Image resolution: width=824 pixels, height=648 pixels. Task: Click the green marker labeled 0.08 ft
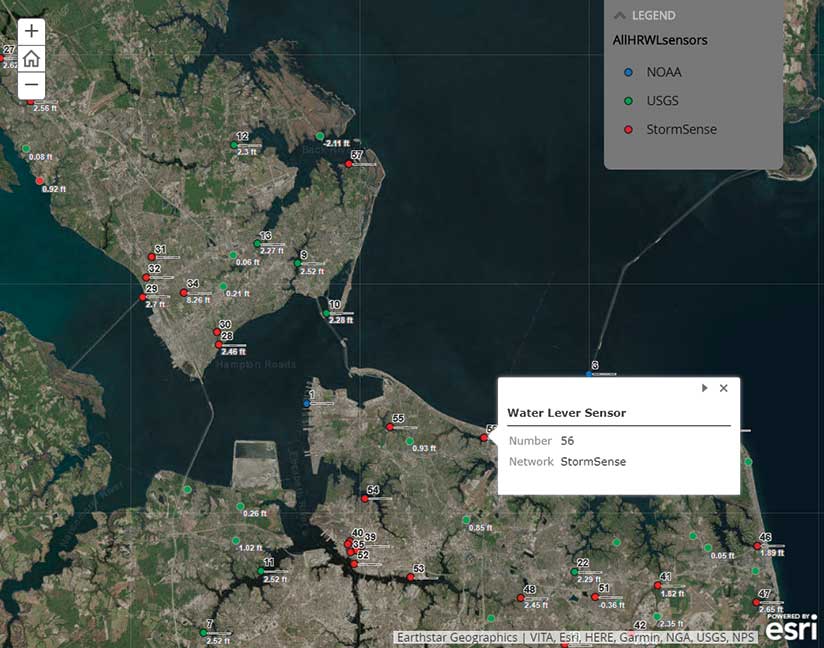[x=26, y=149]
